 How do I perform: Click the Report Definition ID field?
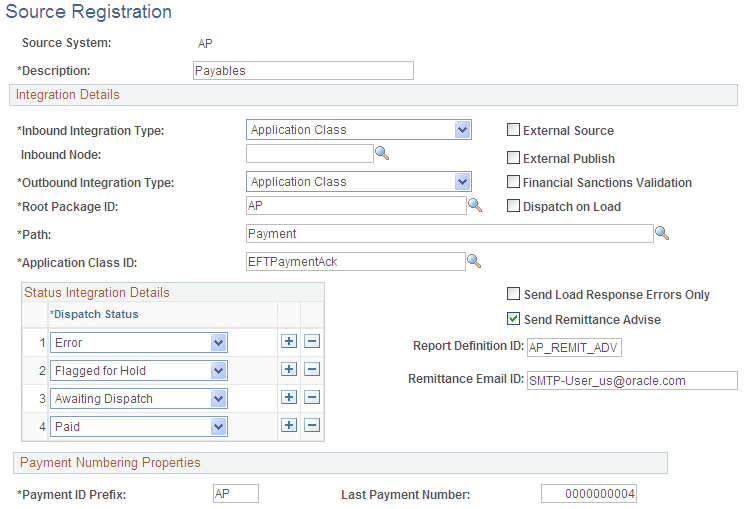[574, 348]
